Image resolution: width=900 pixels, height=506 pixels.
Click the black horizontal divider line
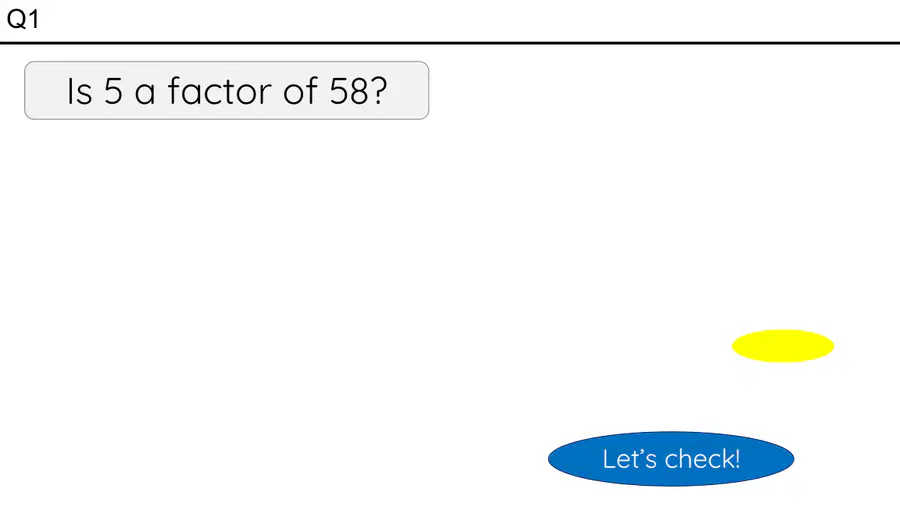(x=450, y=42)
